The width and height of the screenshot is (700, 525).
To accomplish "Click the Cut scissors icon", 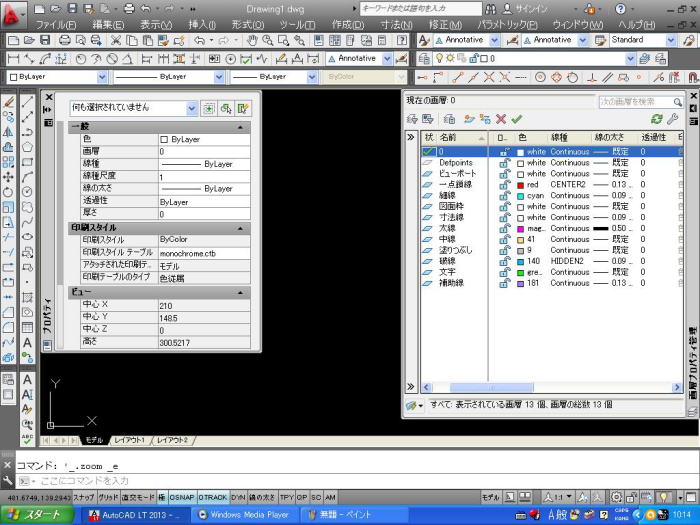I will pos(116,41).
